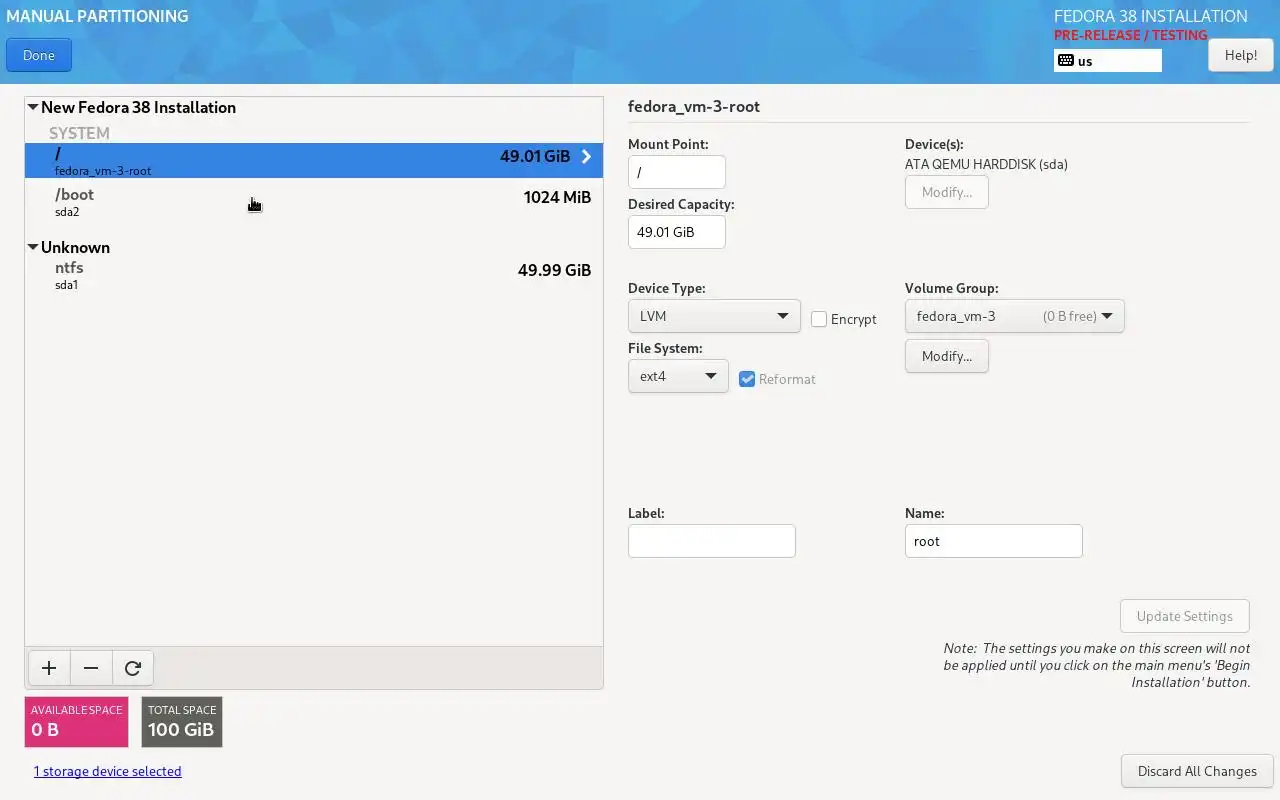
Task: Click the fedora_vm-3-root heading
Action: pos(694,107)
